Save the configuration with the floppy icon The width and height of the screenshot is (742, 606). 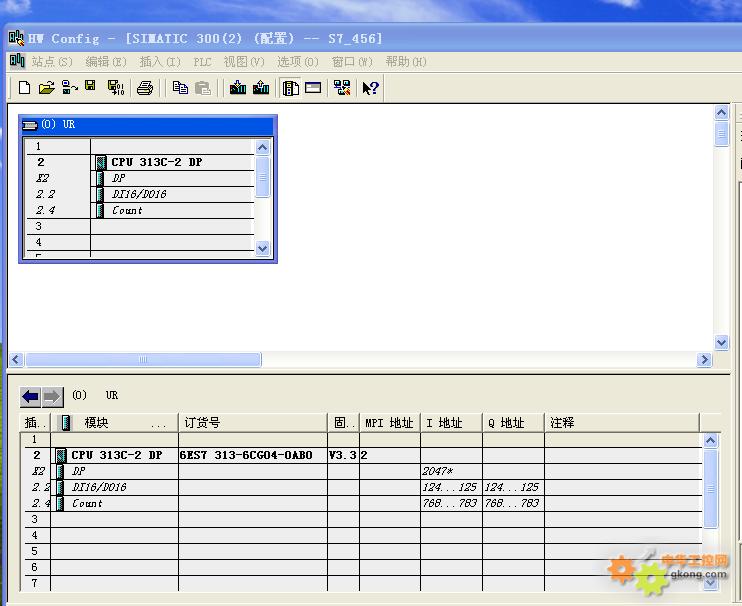(x=90, y=86)
